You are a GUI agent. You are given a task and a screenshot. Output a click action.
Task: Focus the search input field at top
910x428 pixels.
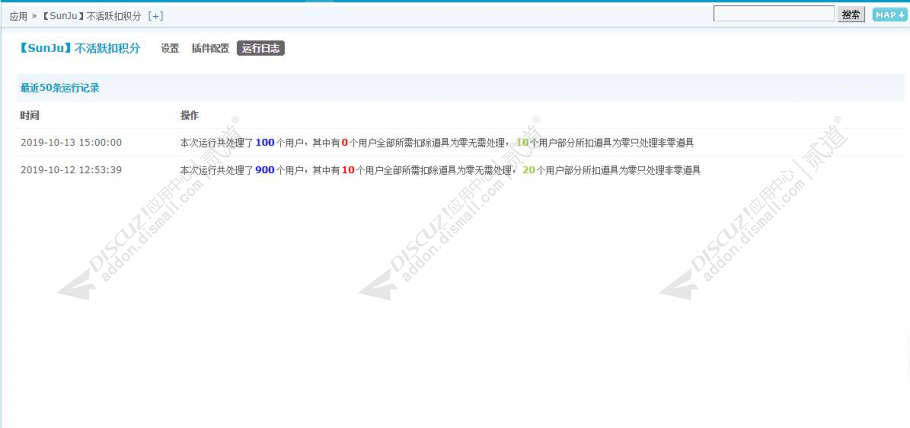coord(774,14)
